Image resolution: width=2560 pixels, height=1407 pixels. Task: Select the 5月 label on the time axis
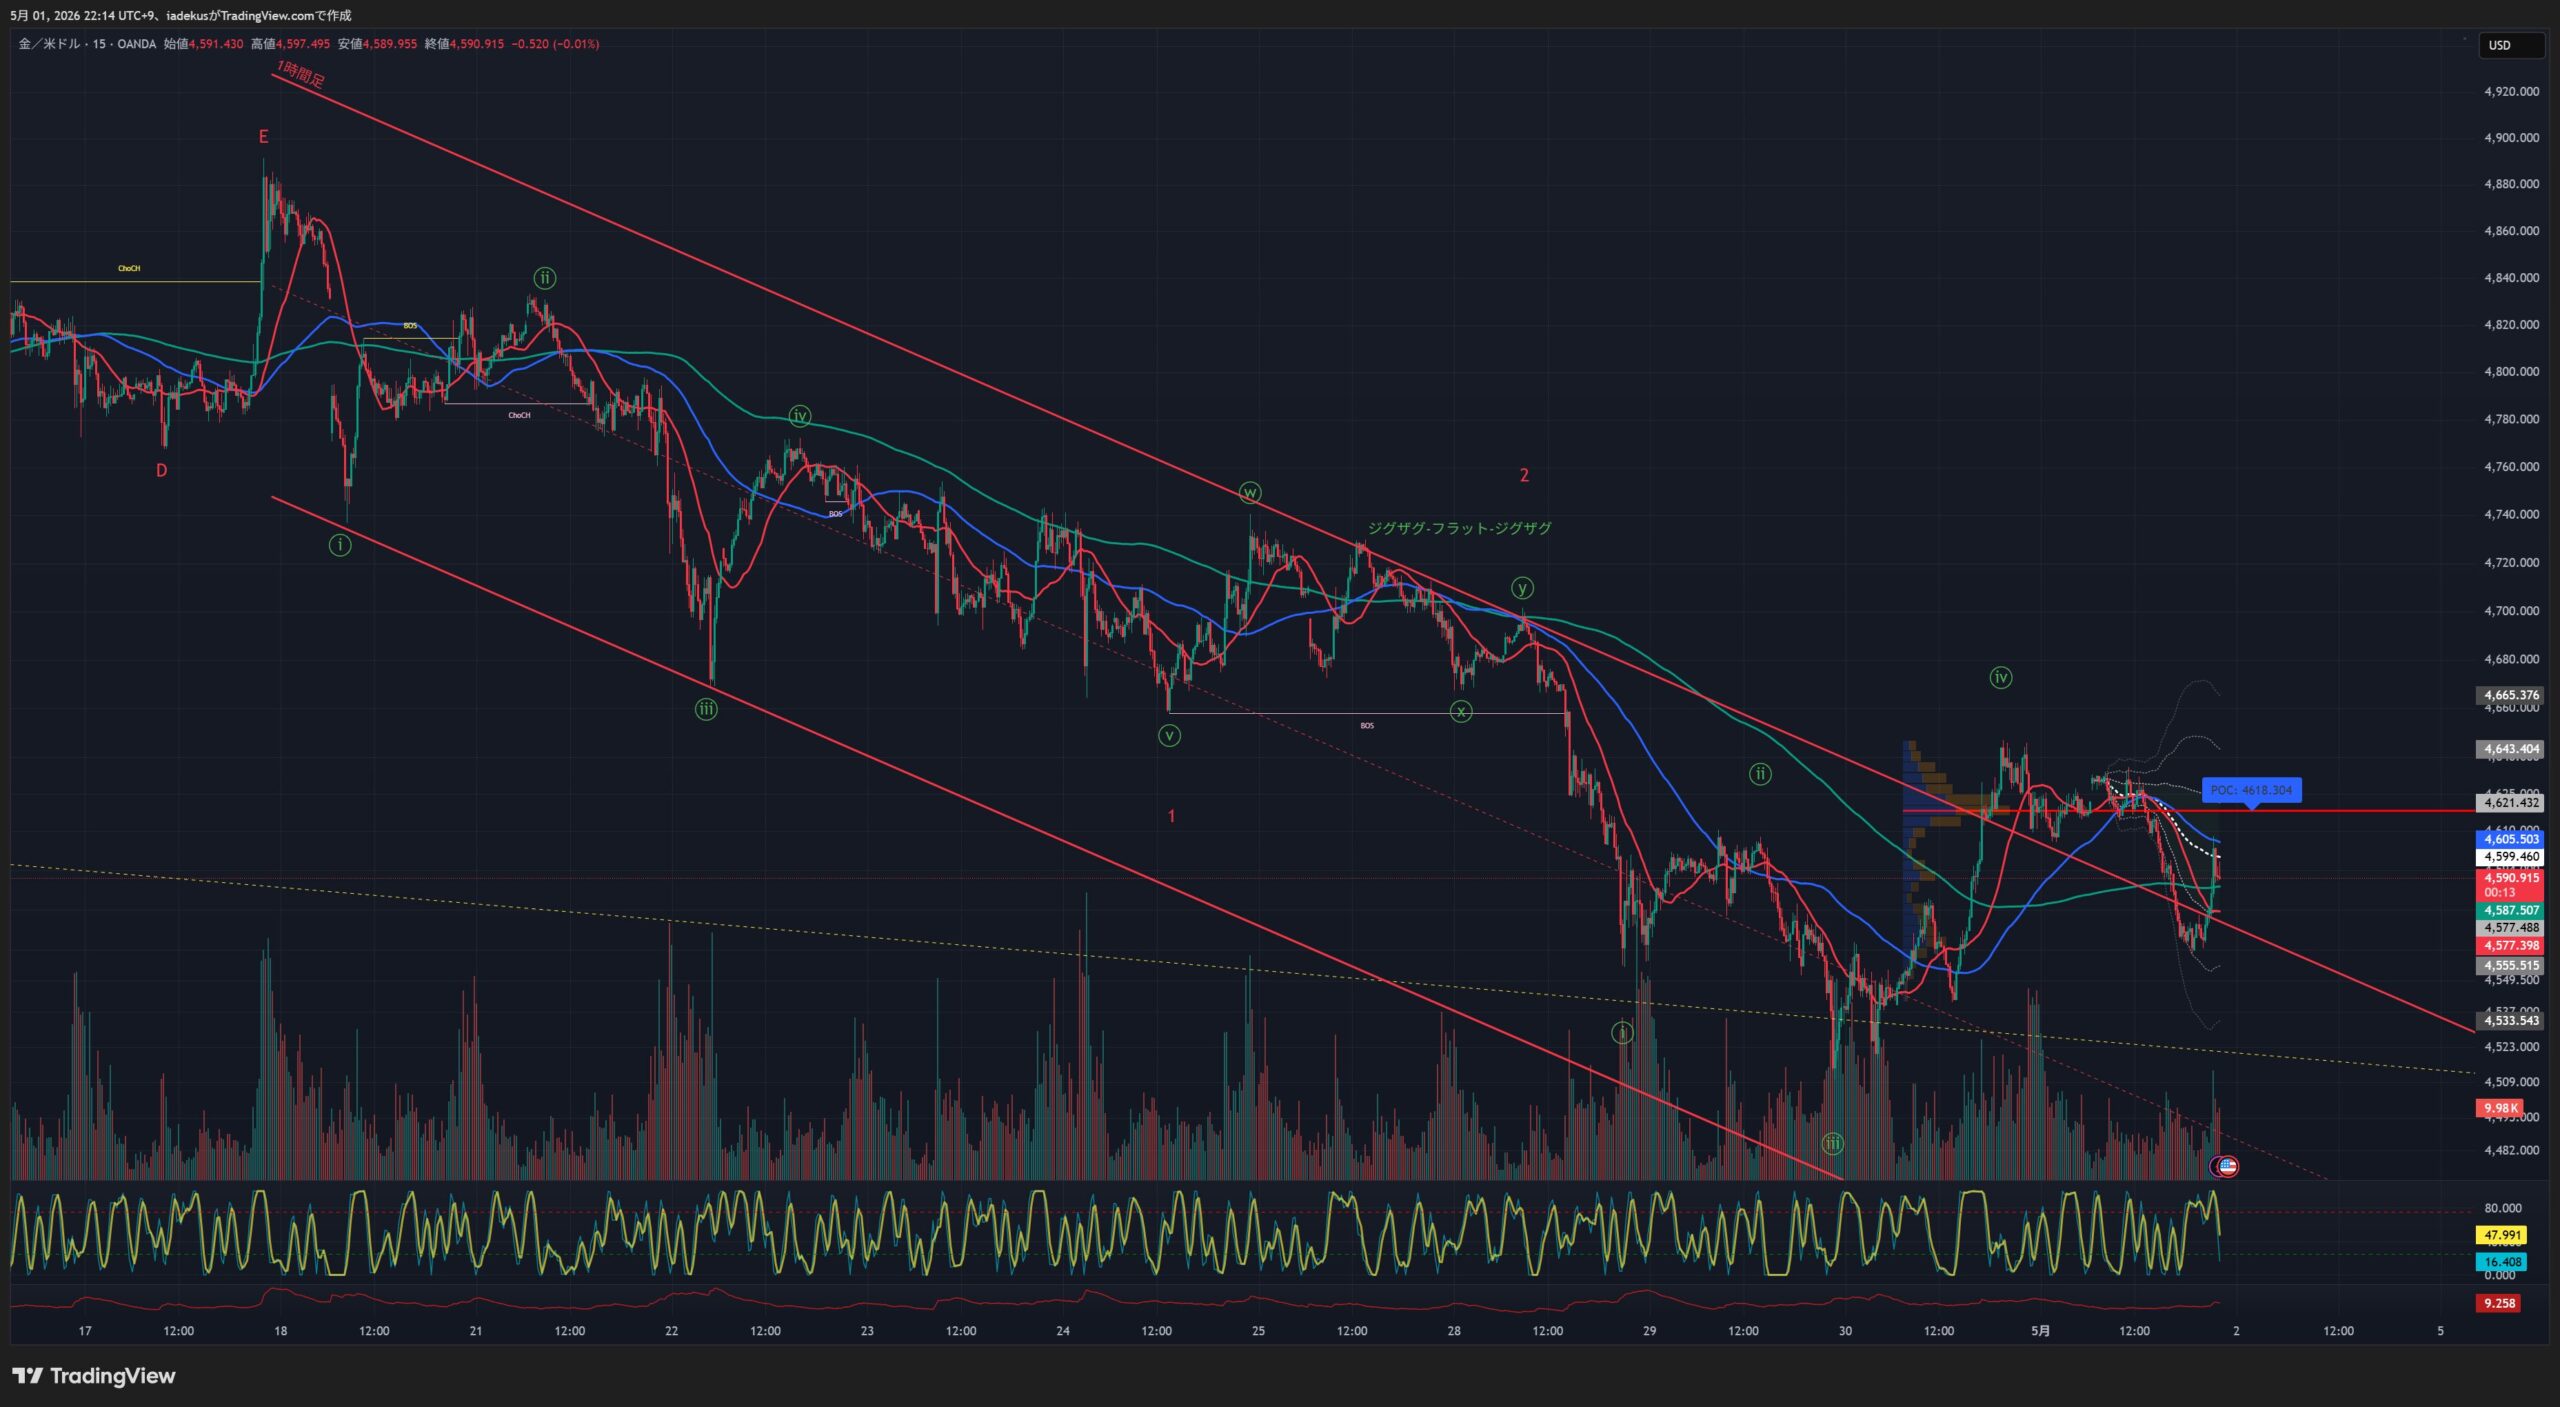[2040, 1331]
